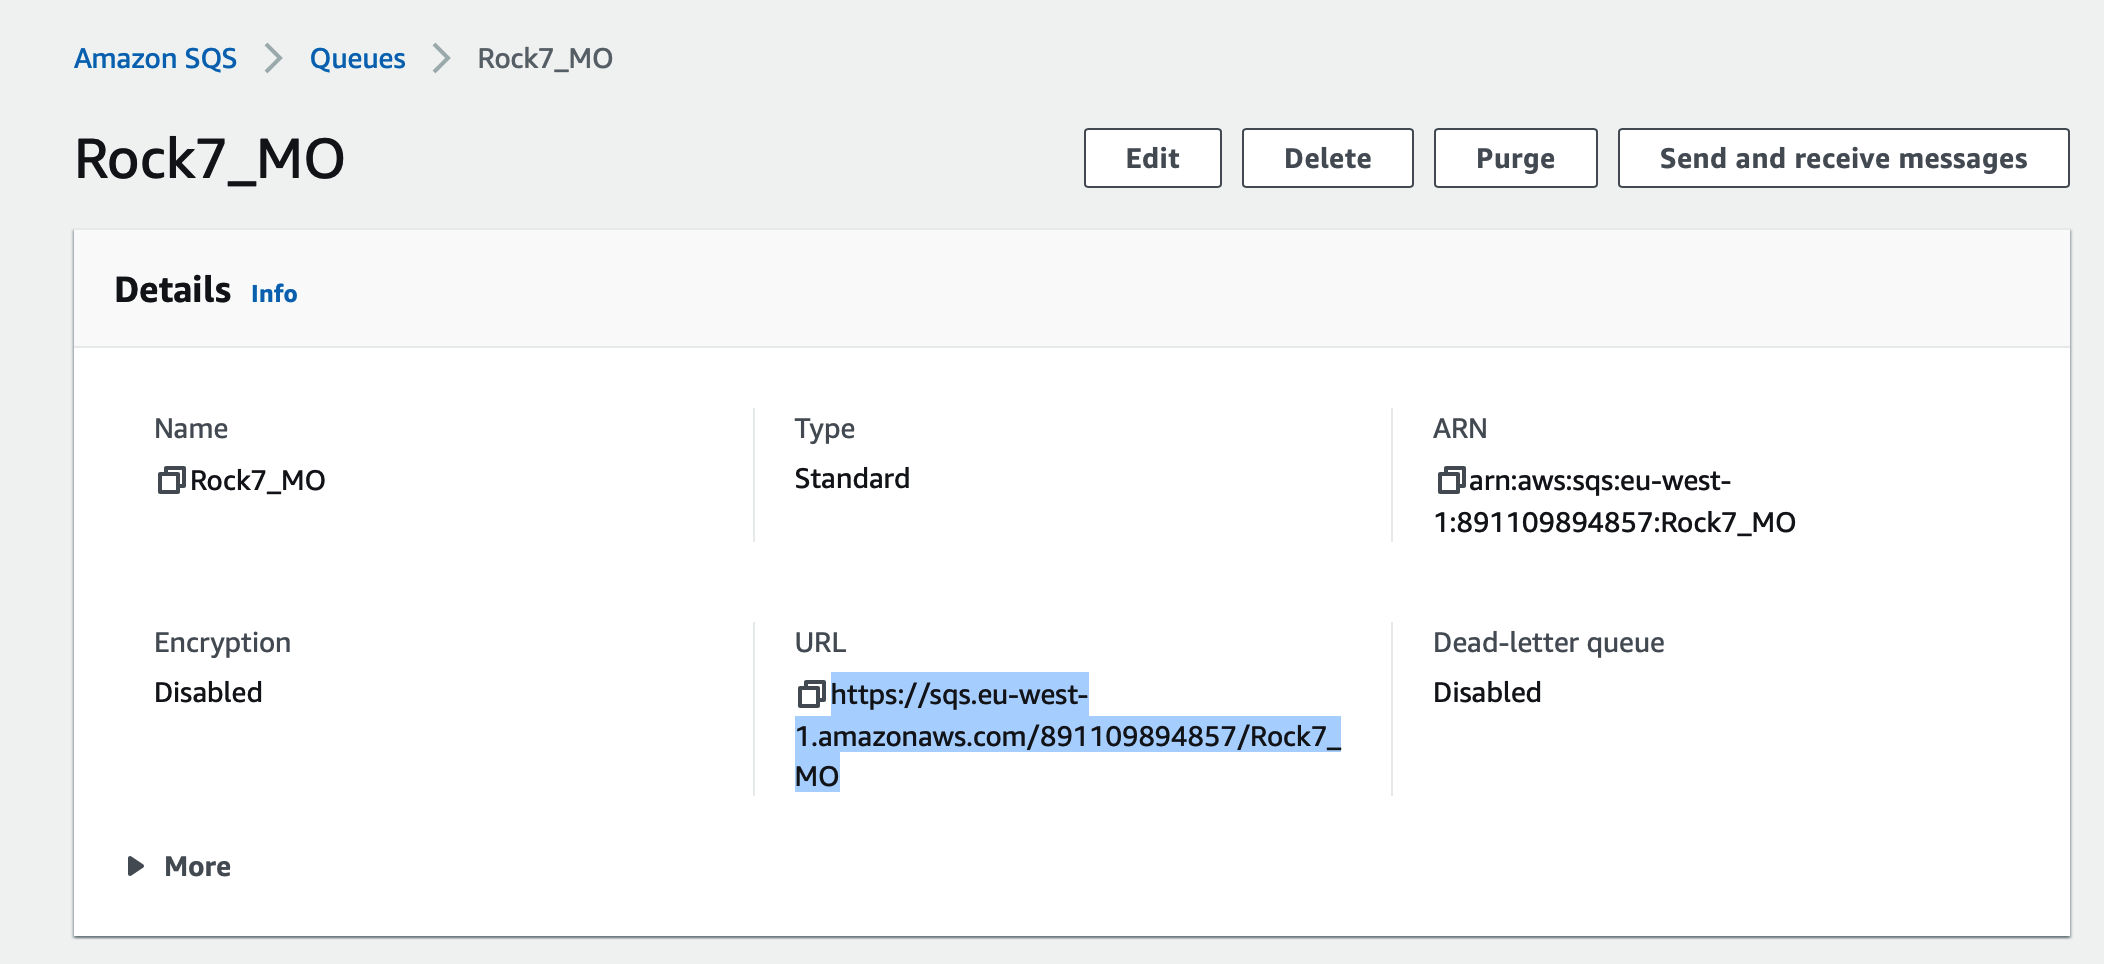Click the Dead-letter queue Disabled value
This screenshot has width=2104, height=964.
coord(1487,693)
